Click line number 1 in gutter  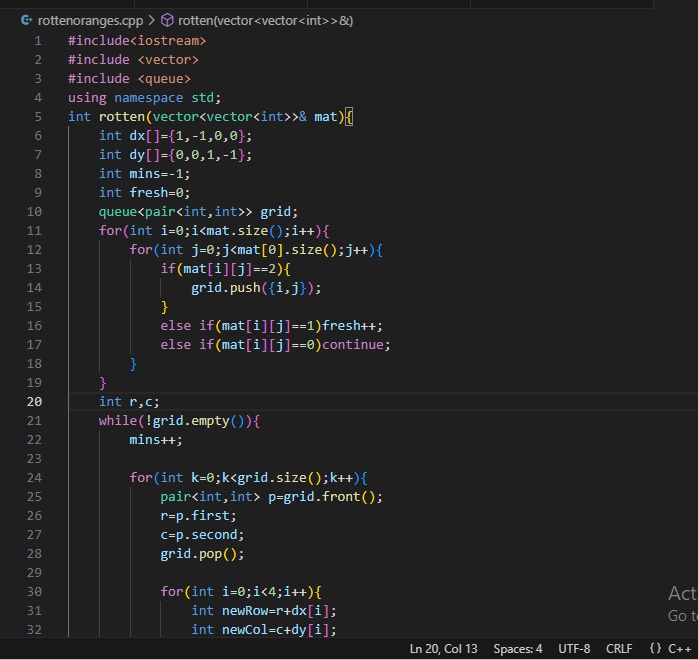(38, 40)
